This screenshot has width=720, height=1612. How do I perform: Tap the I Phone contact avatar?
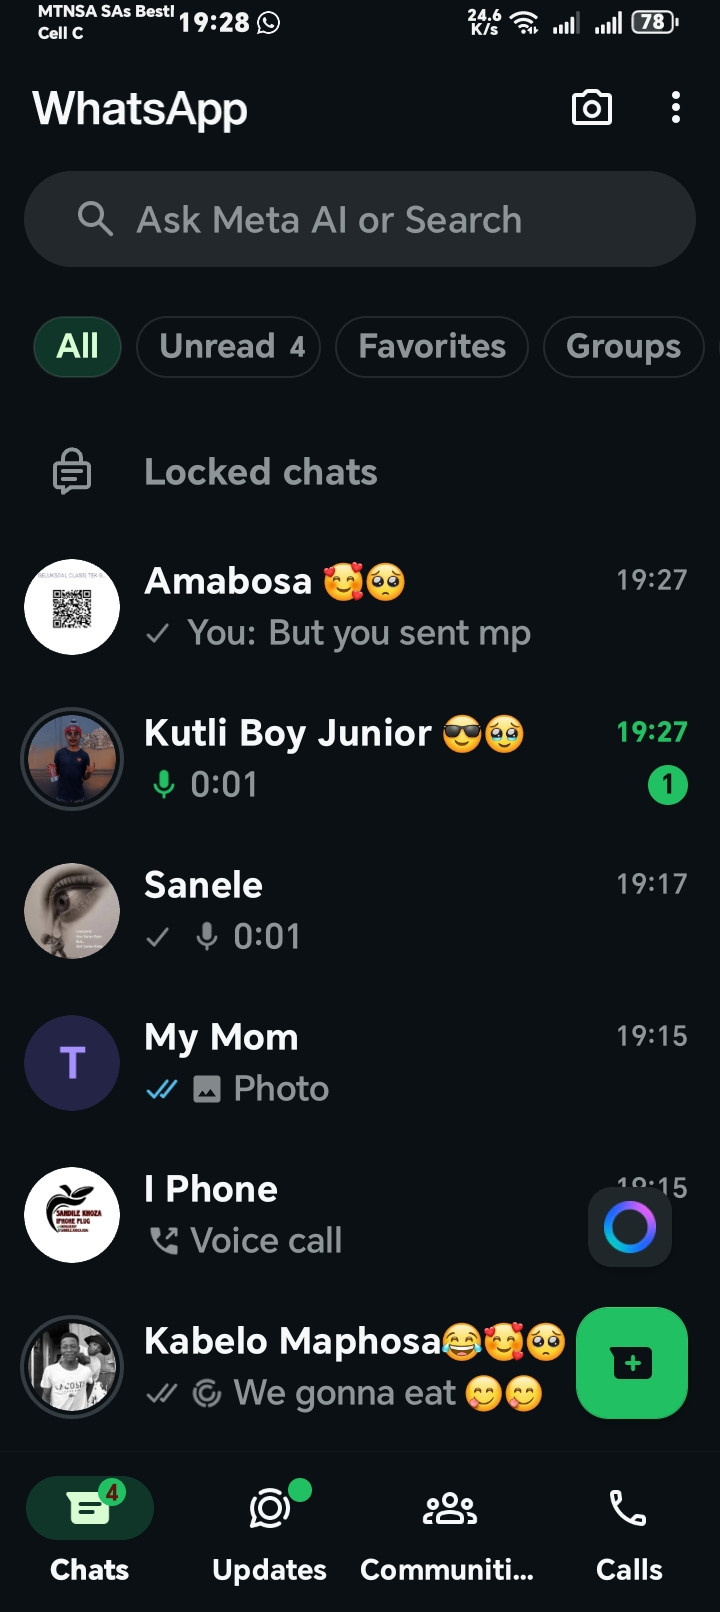[x=72, y=1215]
